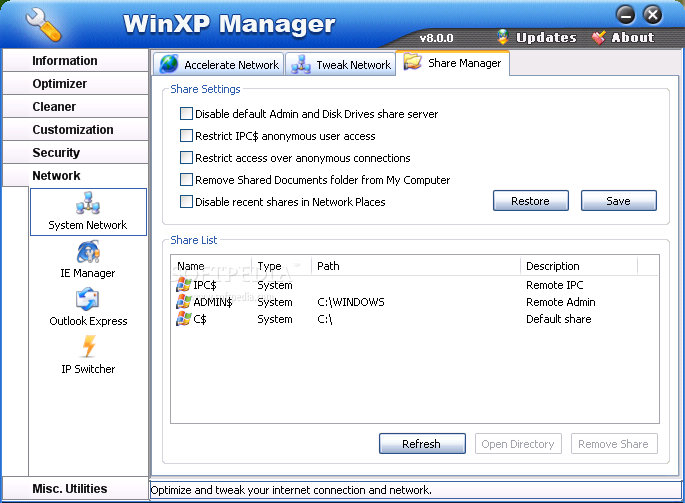The image size is (685, 503).
Task: Toggle Restrict access over anonymous connections
Action: 186,157
